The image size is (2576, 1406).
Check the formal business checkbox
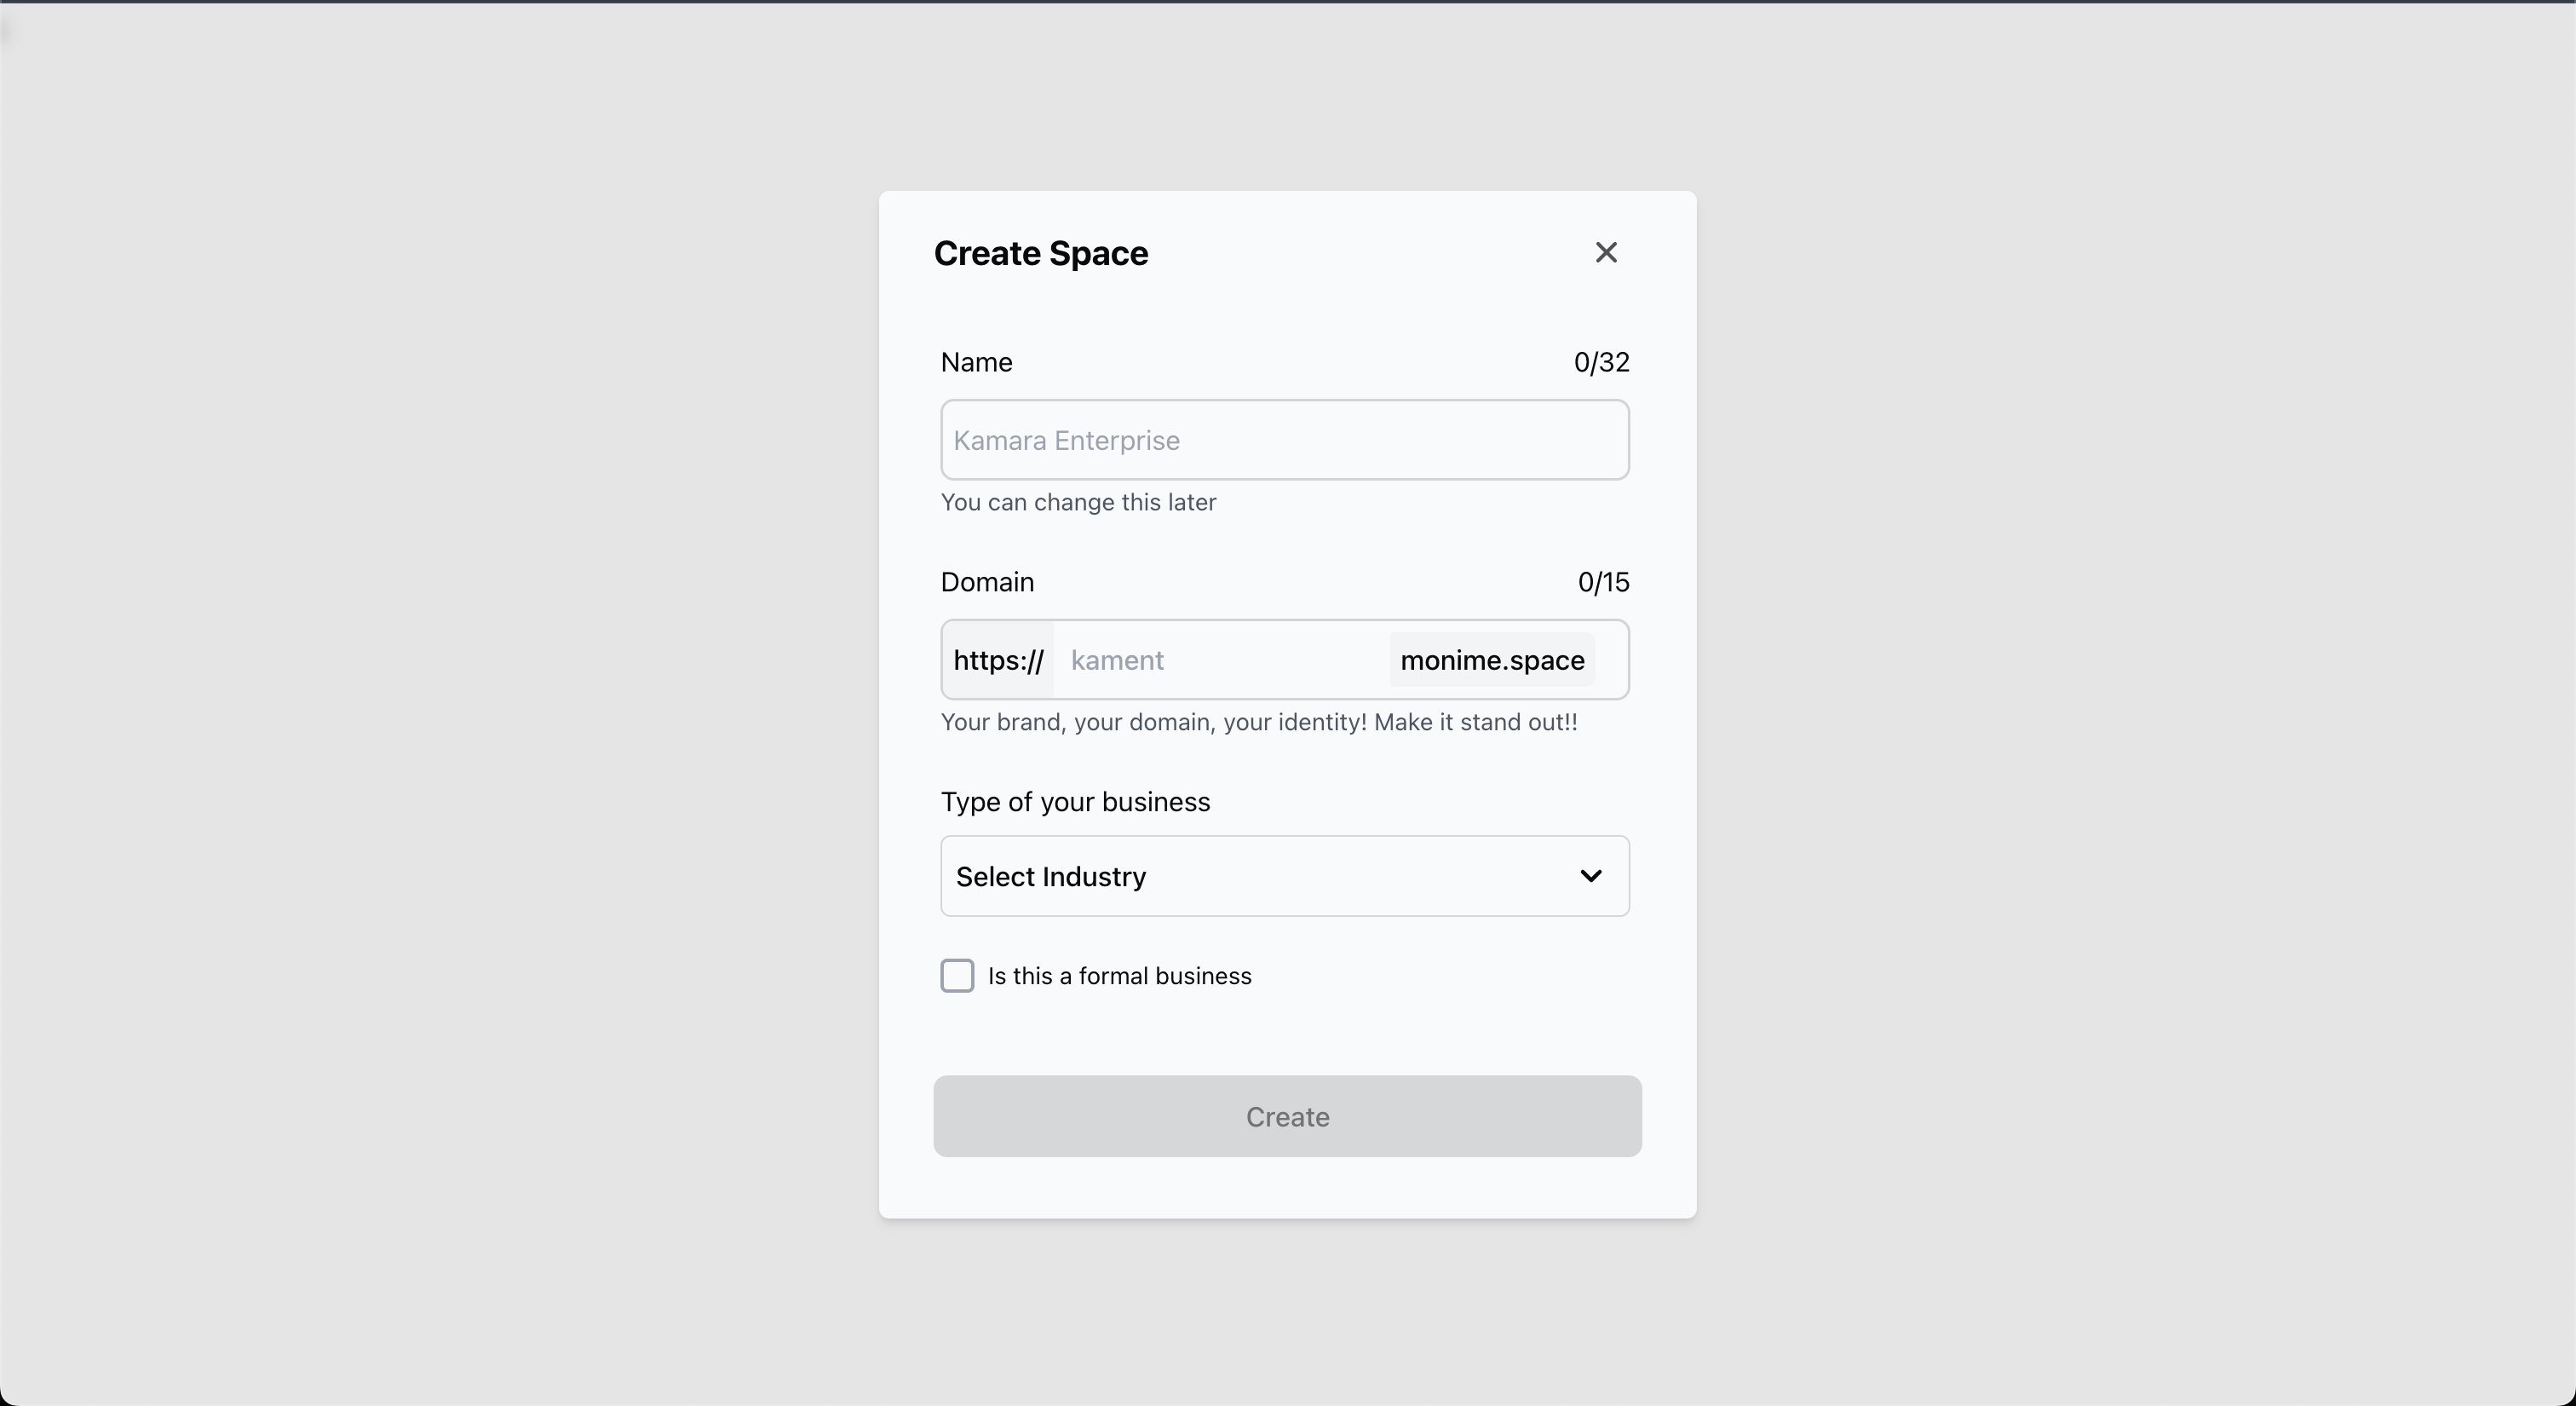coord(957,976)
